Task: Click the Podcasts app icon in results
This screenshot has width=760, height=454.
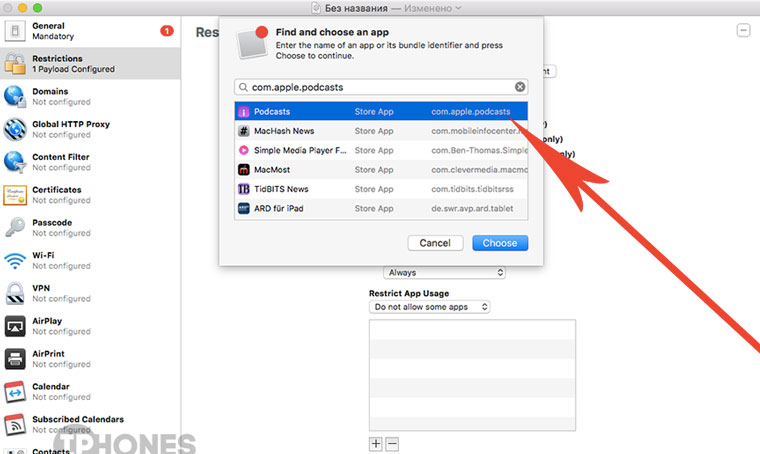Action: [x=244, y=111]
